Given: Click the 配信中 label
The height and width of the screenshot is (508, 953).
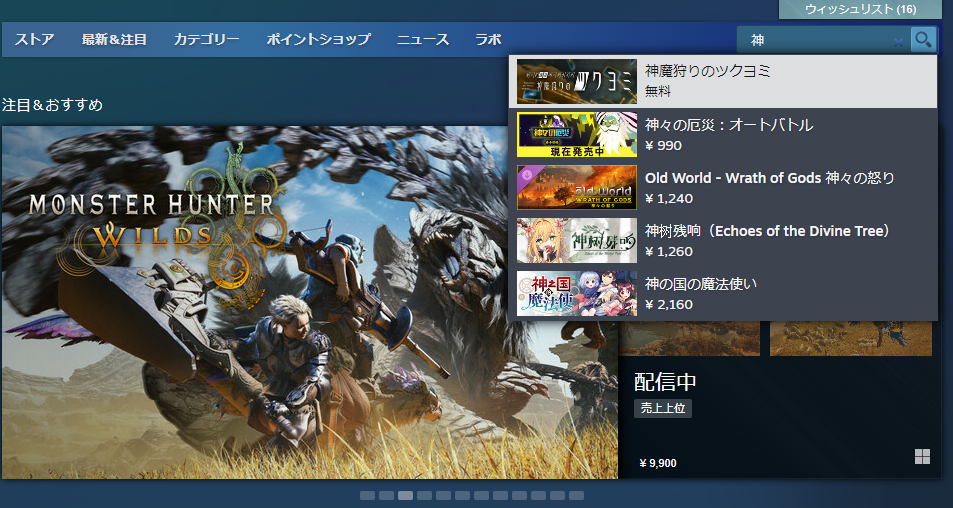Looking at the screenshot, I should click(665, 382).
